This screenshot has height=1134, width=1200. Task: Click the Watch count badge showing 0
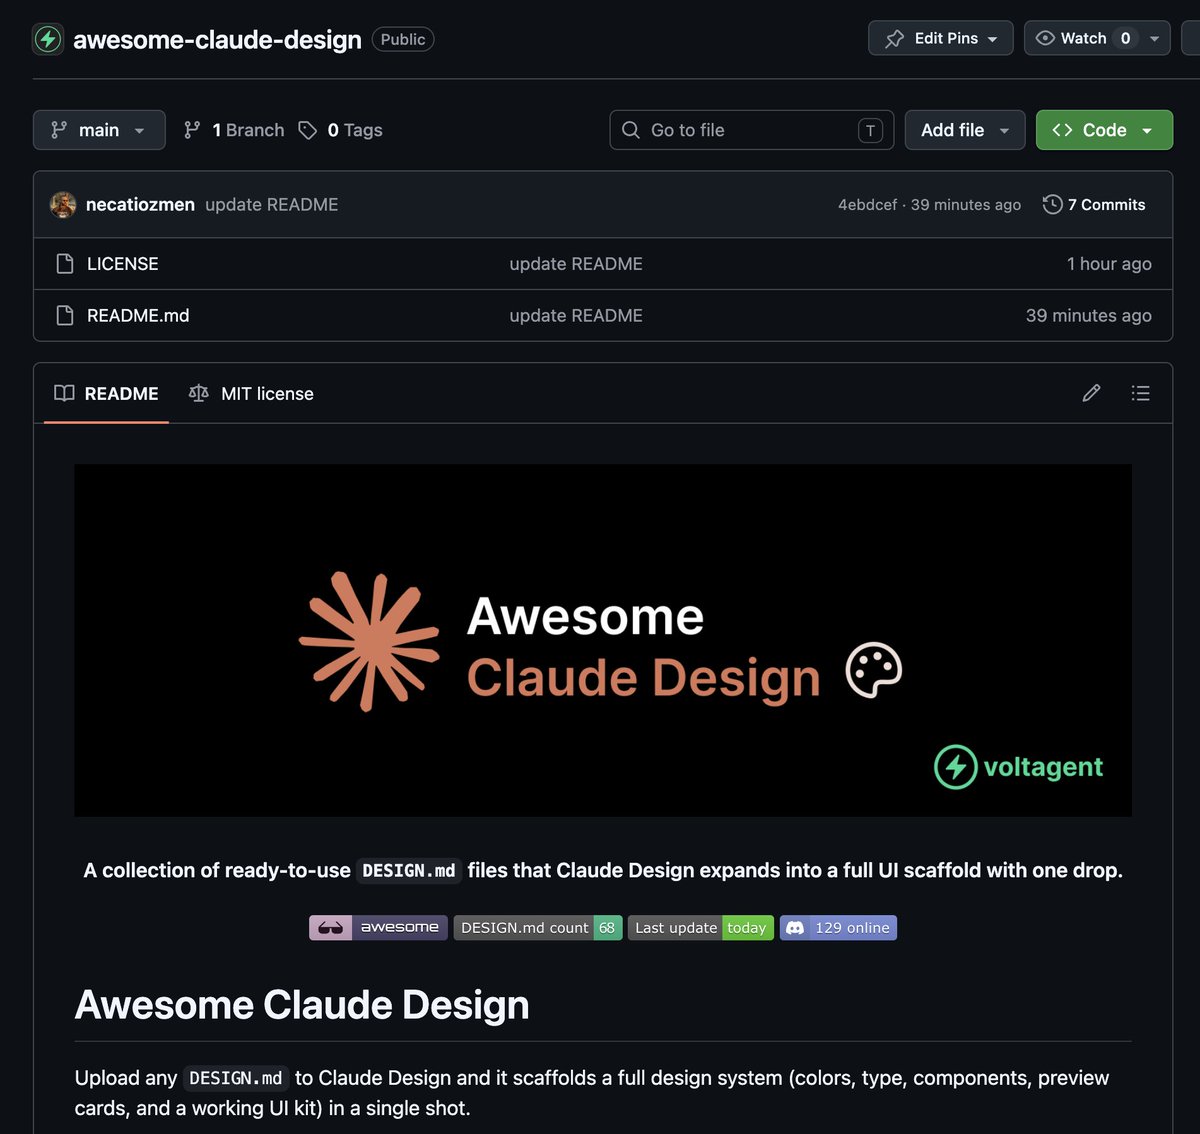point(1125,38)
